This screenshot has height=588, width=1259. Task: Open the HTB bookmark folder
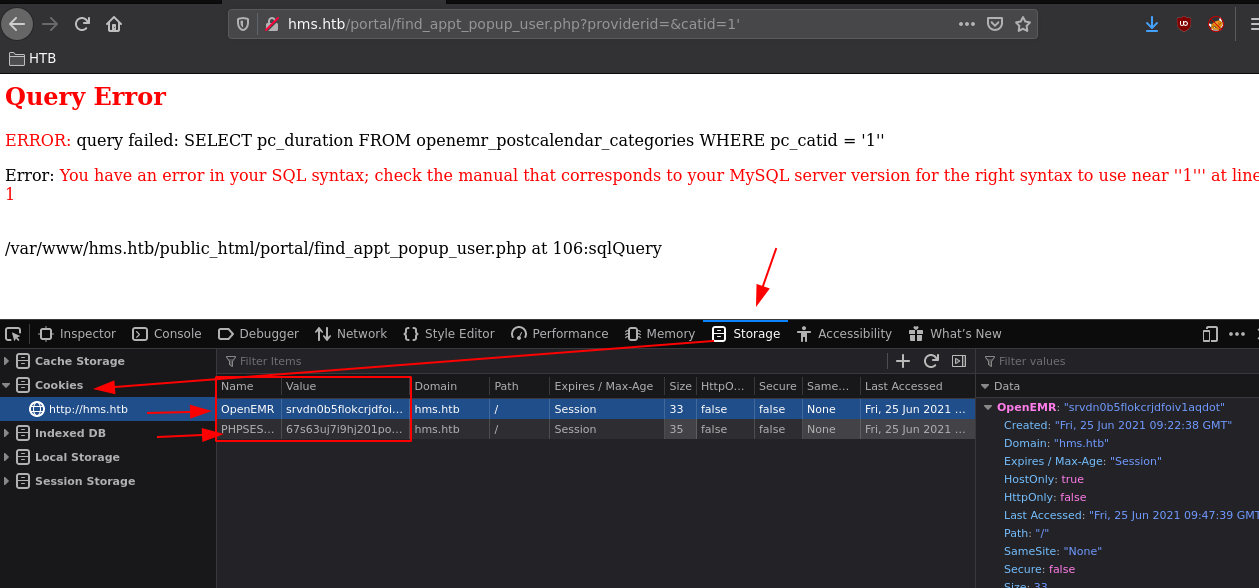pyautogui.click(x=33, y=58)
